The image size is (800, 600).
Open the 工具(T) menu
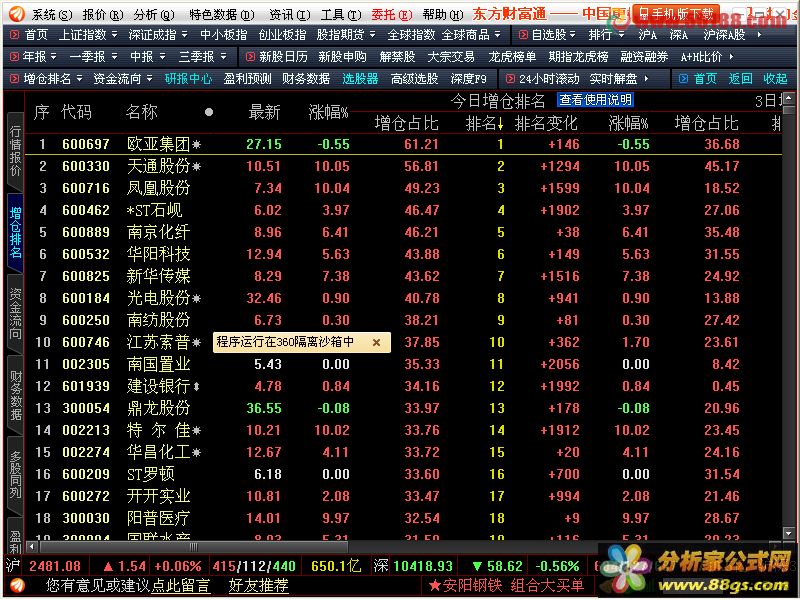pos(341,14)
